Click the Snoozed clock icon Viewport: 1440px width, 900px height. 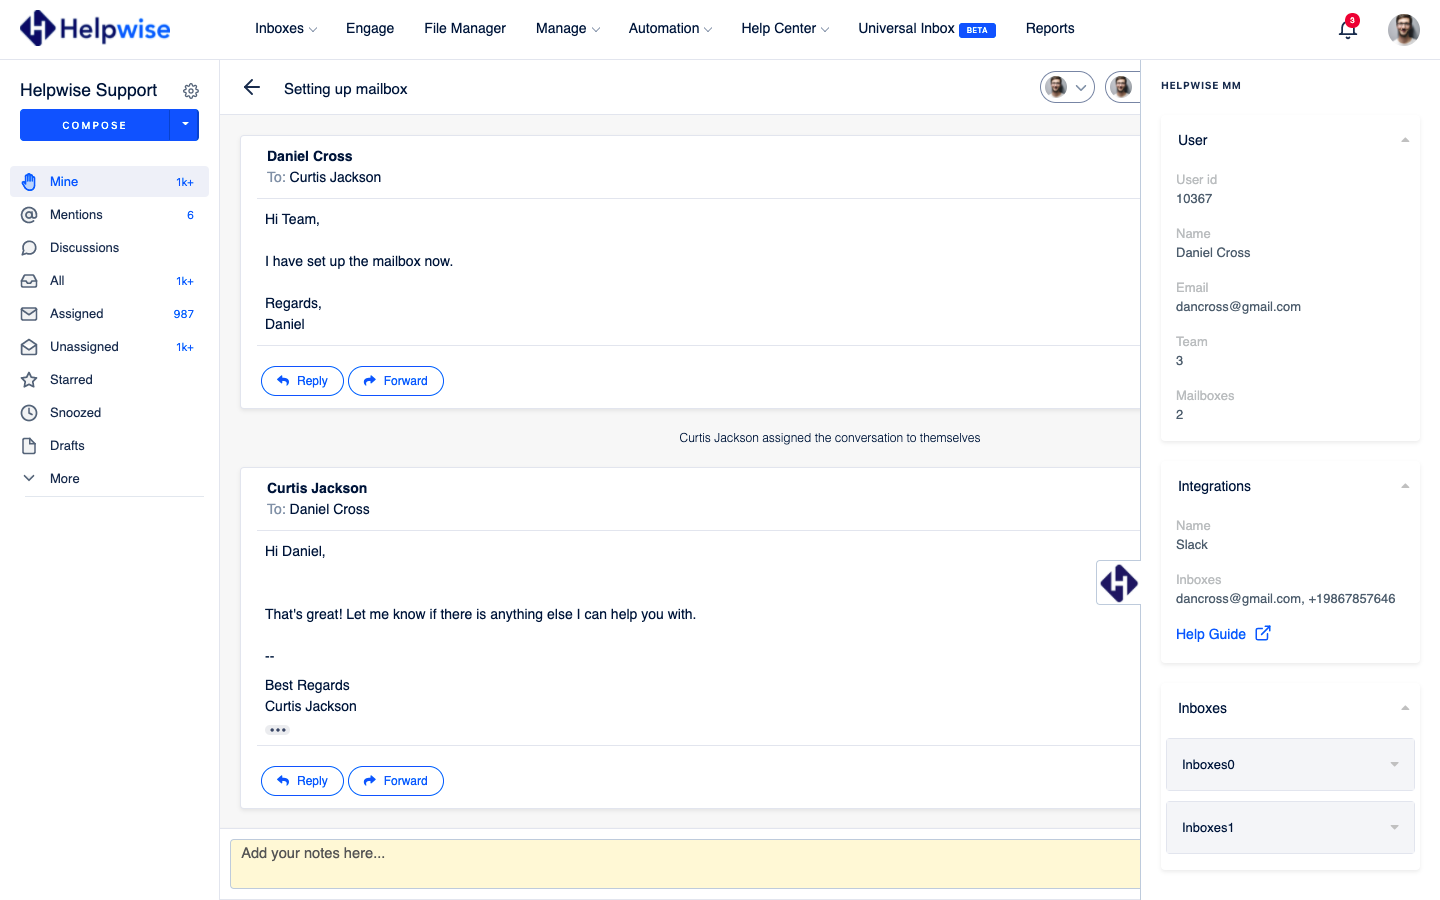(29, 413)
